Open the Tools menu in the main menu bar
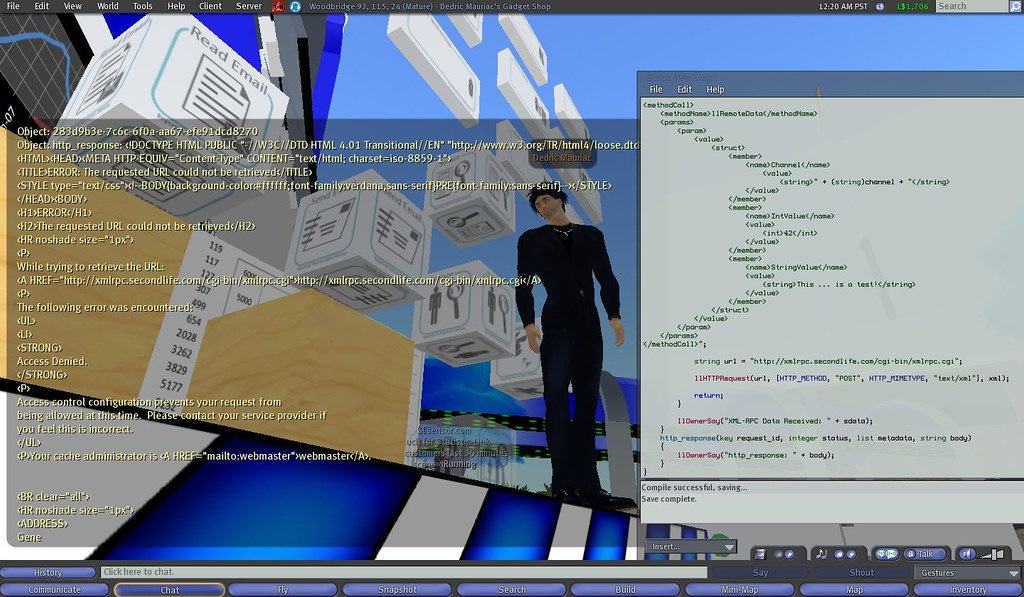The image size is (1024, 597). [x=143, y=6]
